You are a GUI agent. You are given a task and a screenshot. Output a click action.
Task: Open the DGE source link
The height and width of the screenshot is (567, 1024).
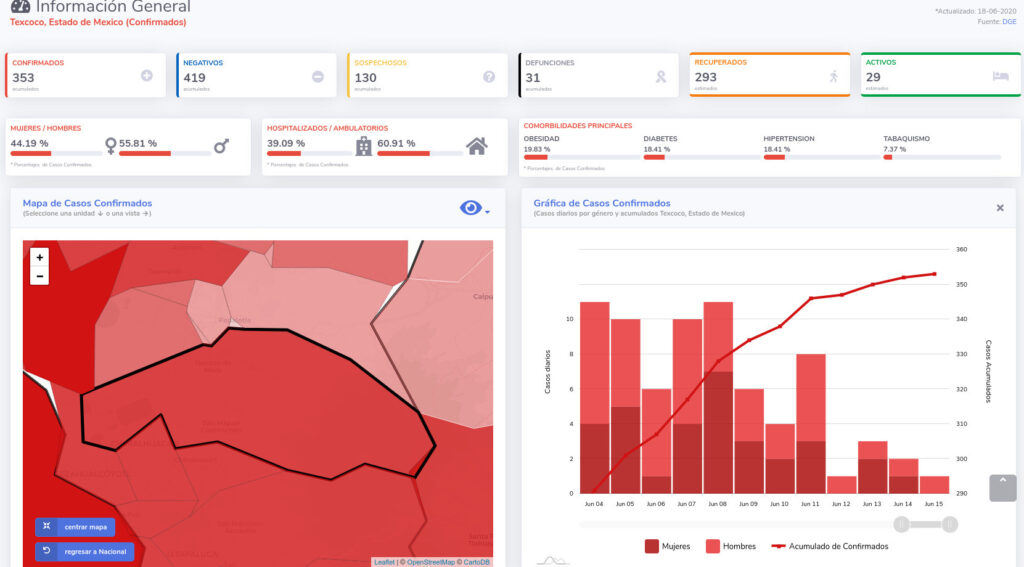(x=1010, y=21)
